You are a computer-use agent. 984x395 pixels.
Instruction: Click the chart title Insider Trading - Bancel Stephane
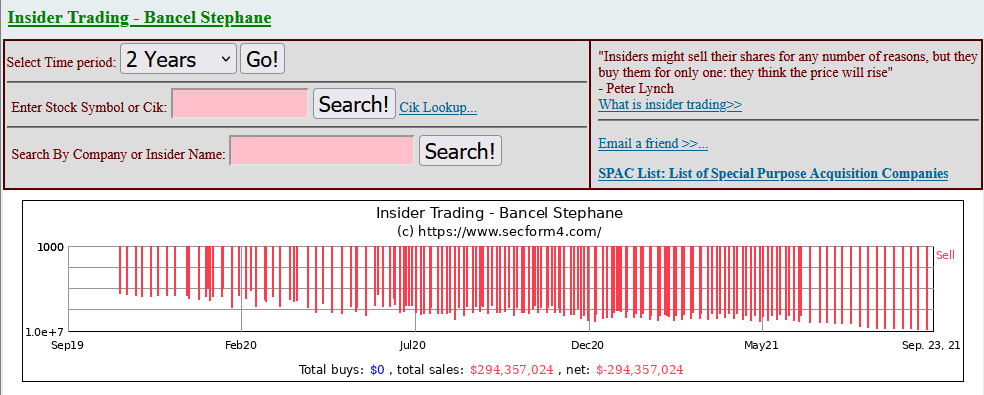[x=500, y=212]
